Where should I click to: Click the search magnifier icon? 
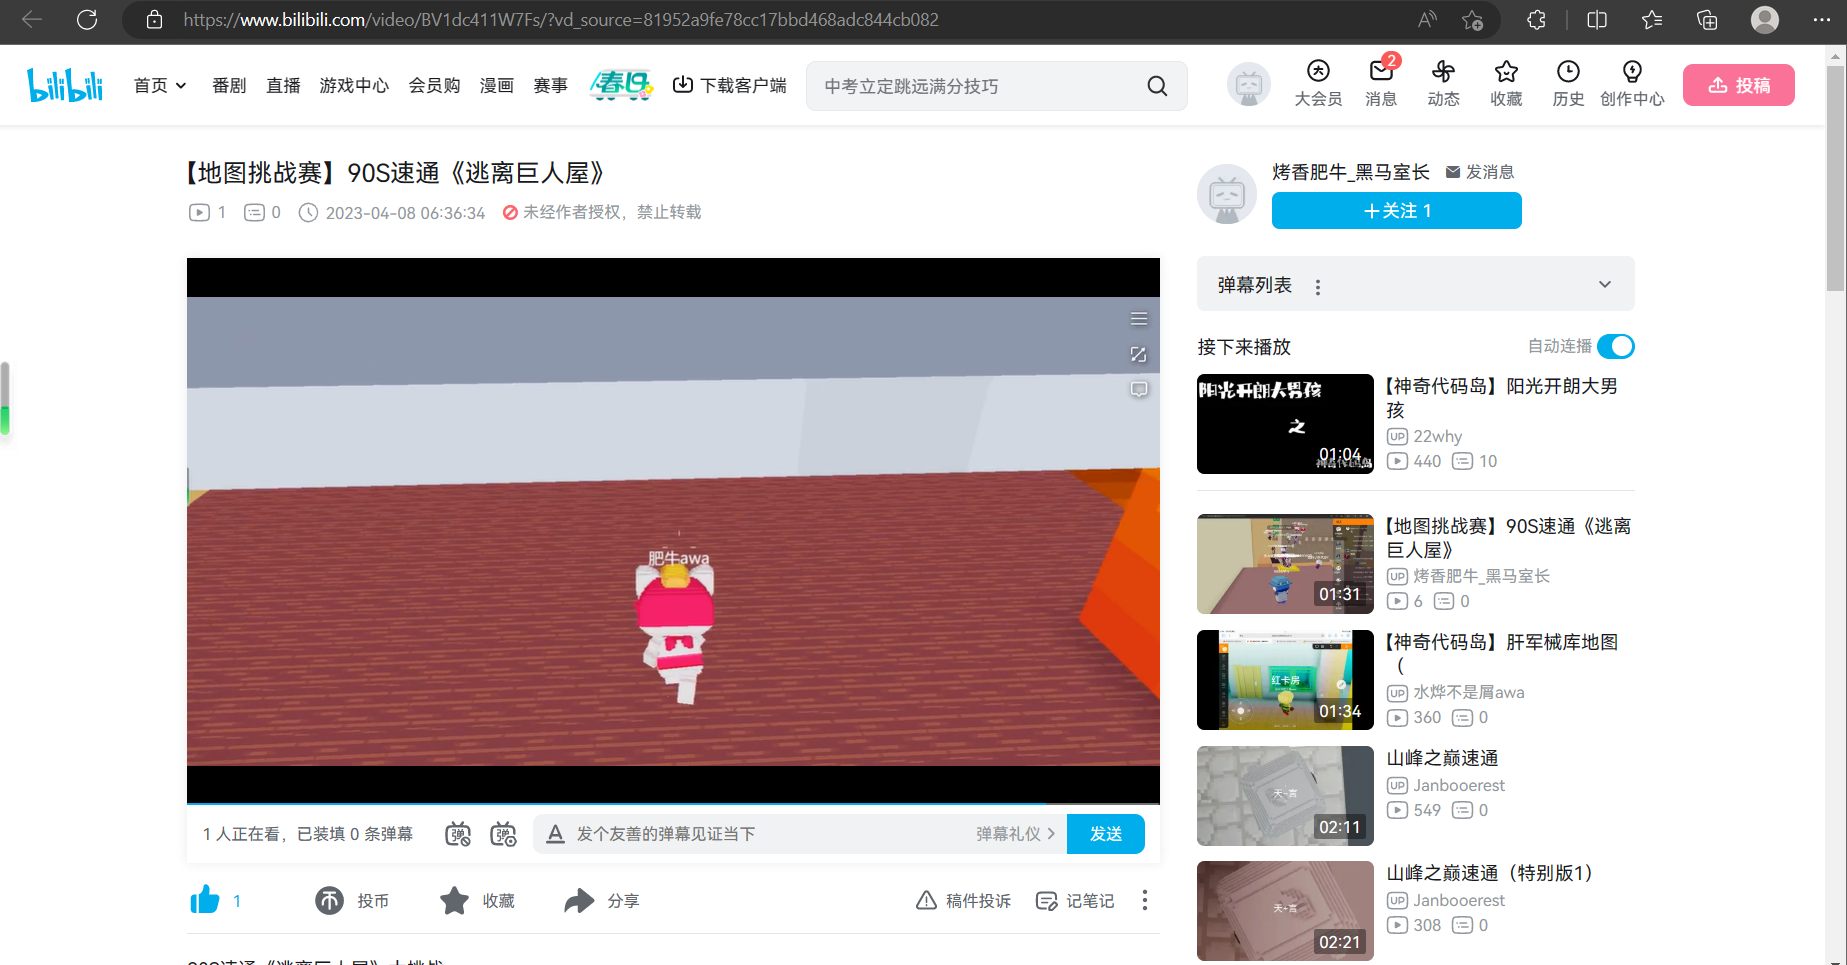coord(1157,86)
